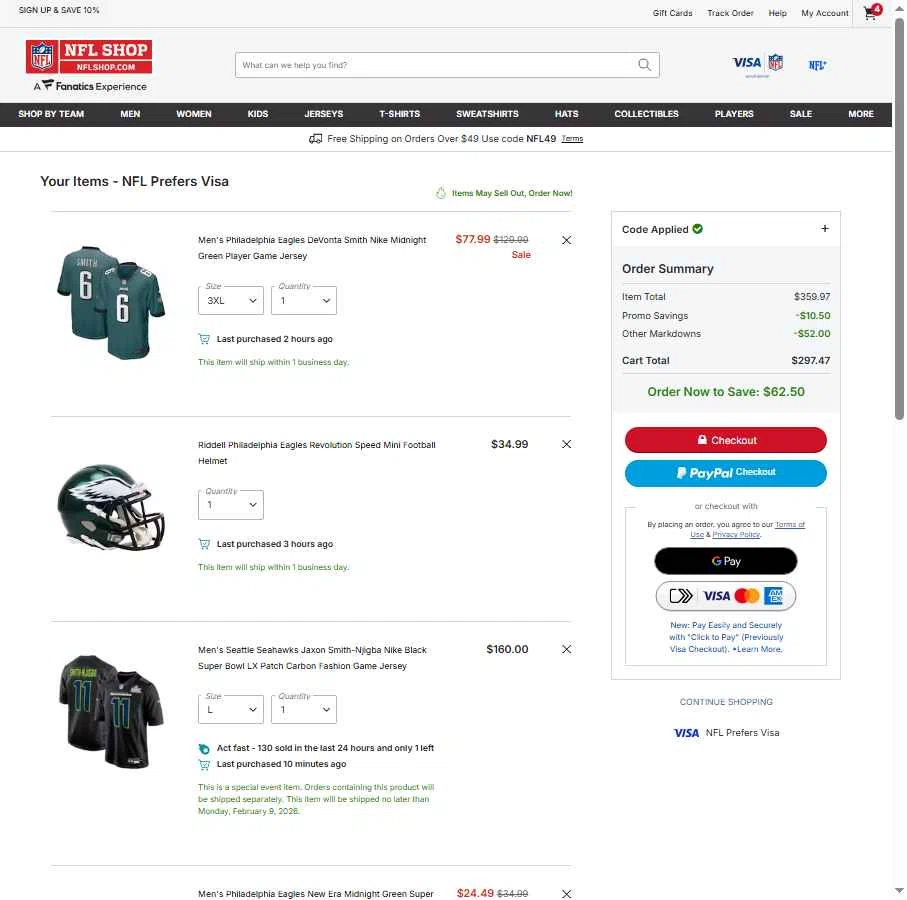Open the Help link
This screenshot has width=907, height=900.
pyautogui.click(x=777, y=13)
